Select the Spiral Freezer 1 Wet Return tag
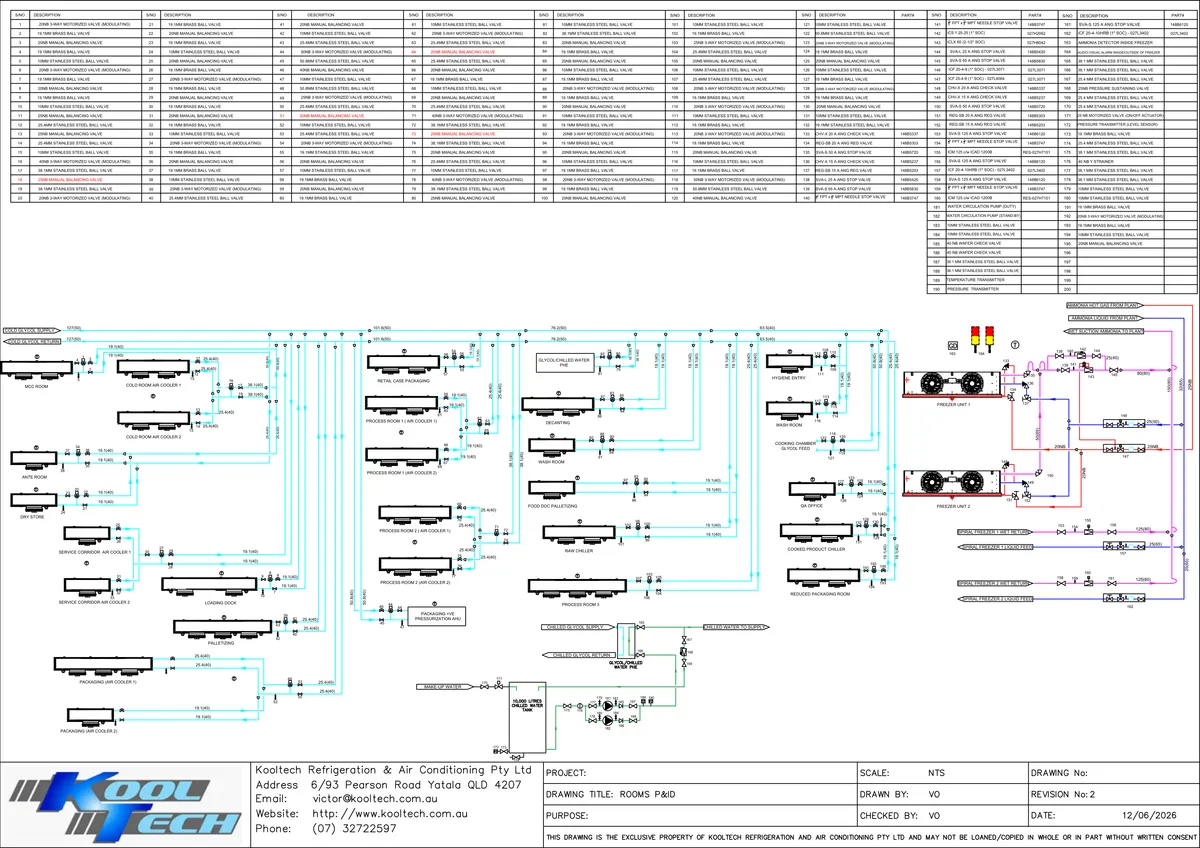Screen dimensions: 1200x848 [x=994, y=532]
